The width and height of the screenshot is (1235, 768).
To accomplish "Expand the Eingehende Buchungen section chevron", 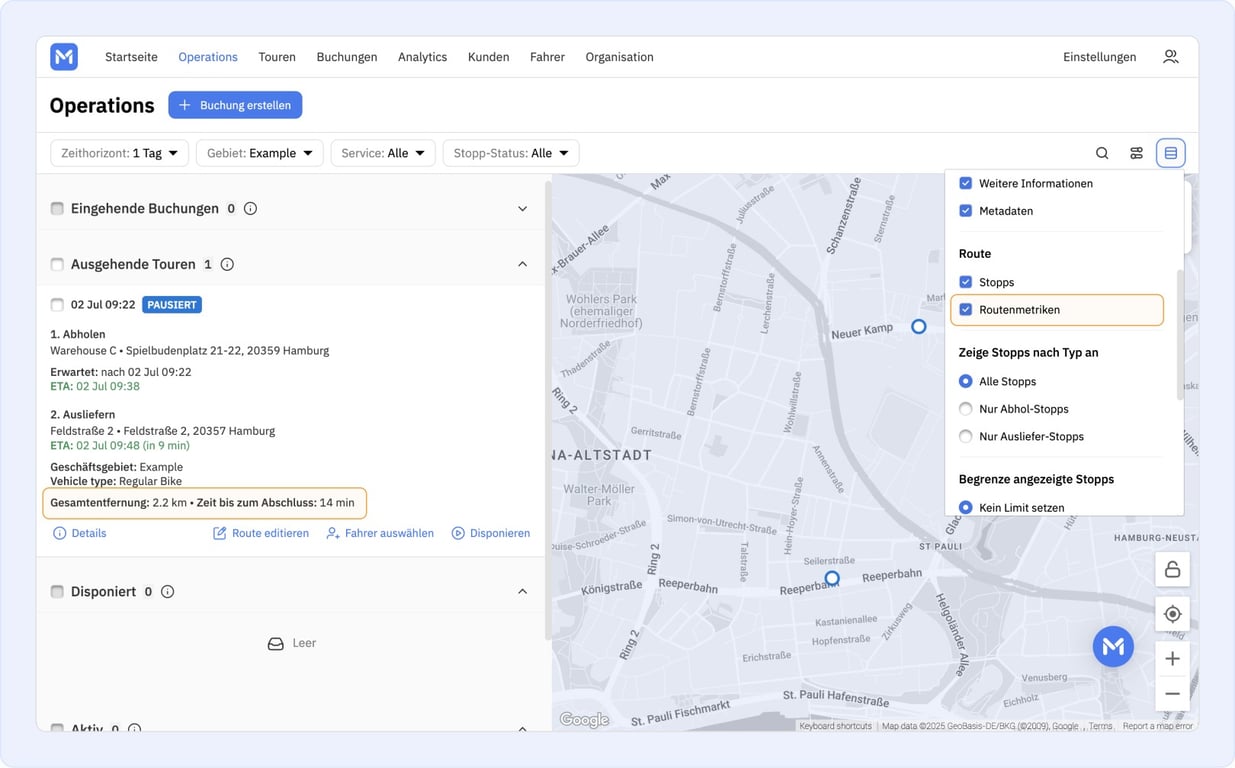I will coord(522,209).
